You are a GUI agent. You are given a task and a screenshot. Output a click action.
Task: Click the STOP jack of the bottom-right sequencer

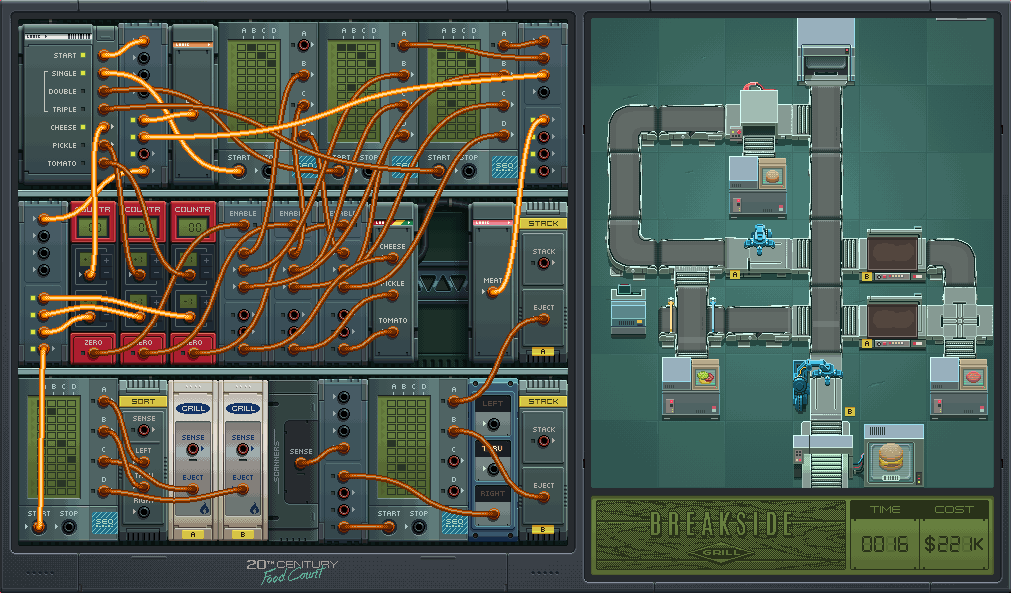pyautogui.click(x=418, y=527)
